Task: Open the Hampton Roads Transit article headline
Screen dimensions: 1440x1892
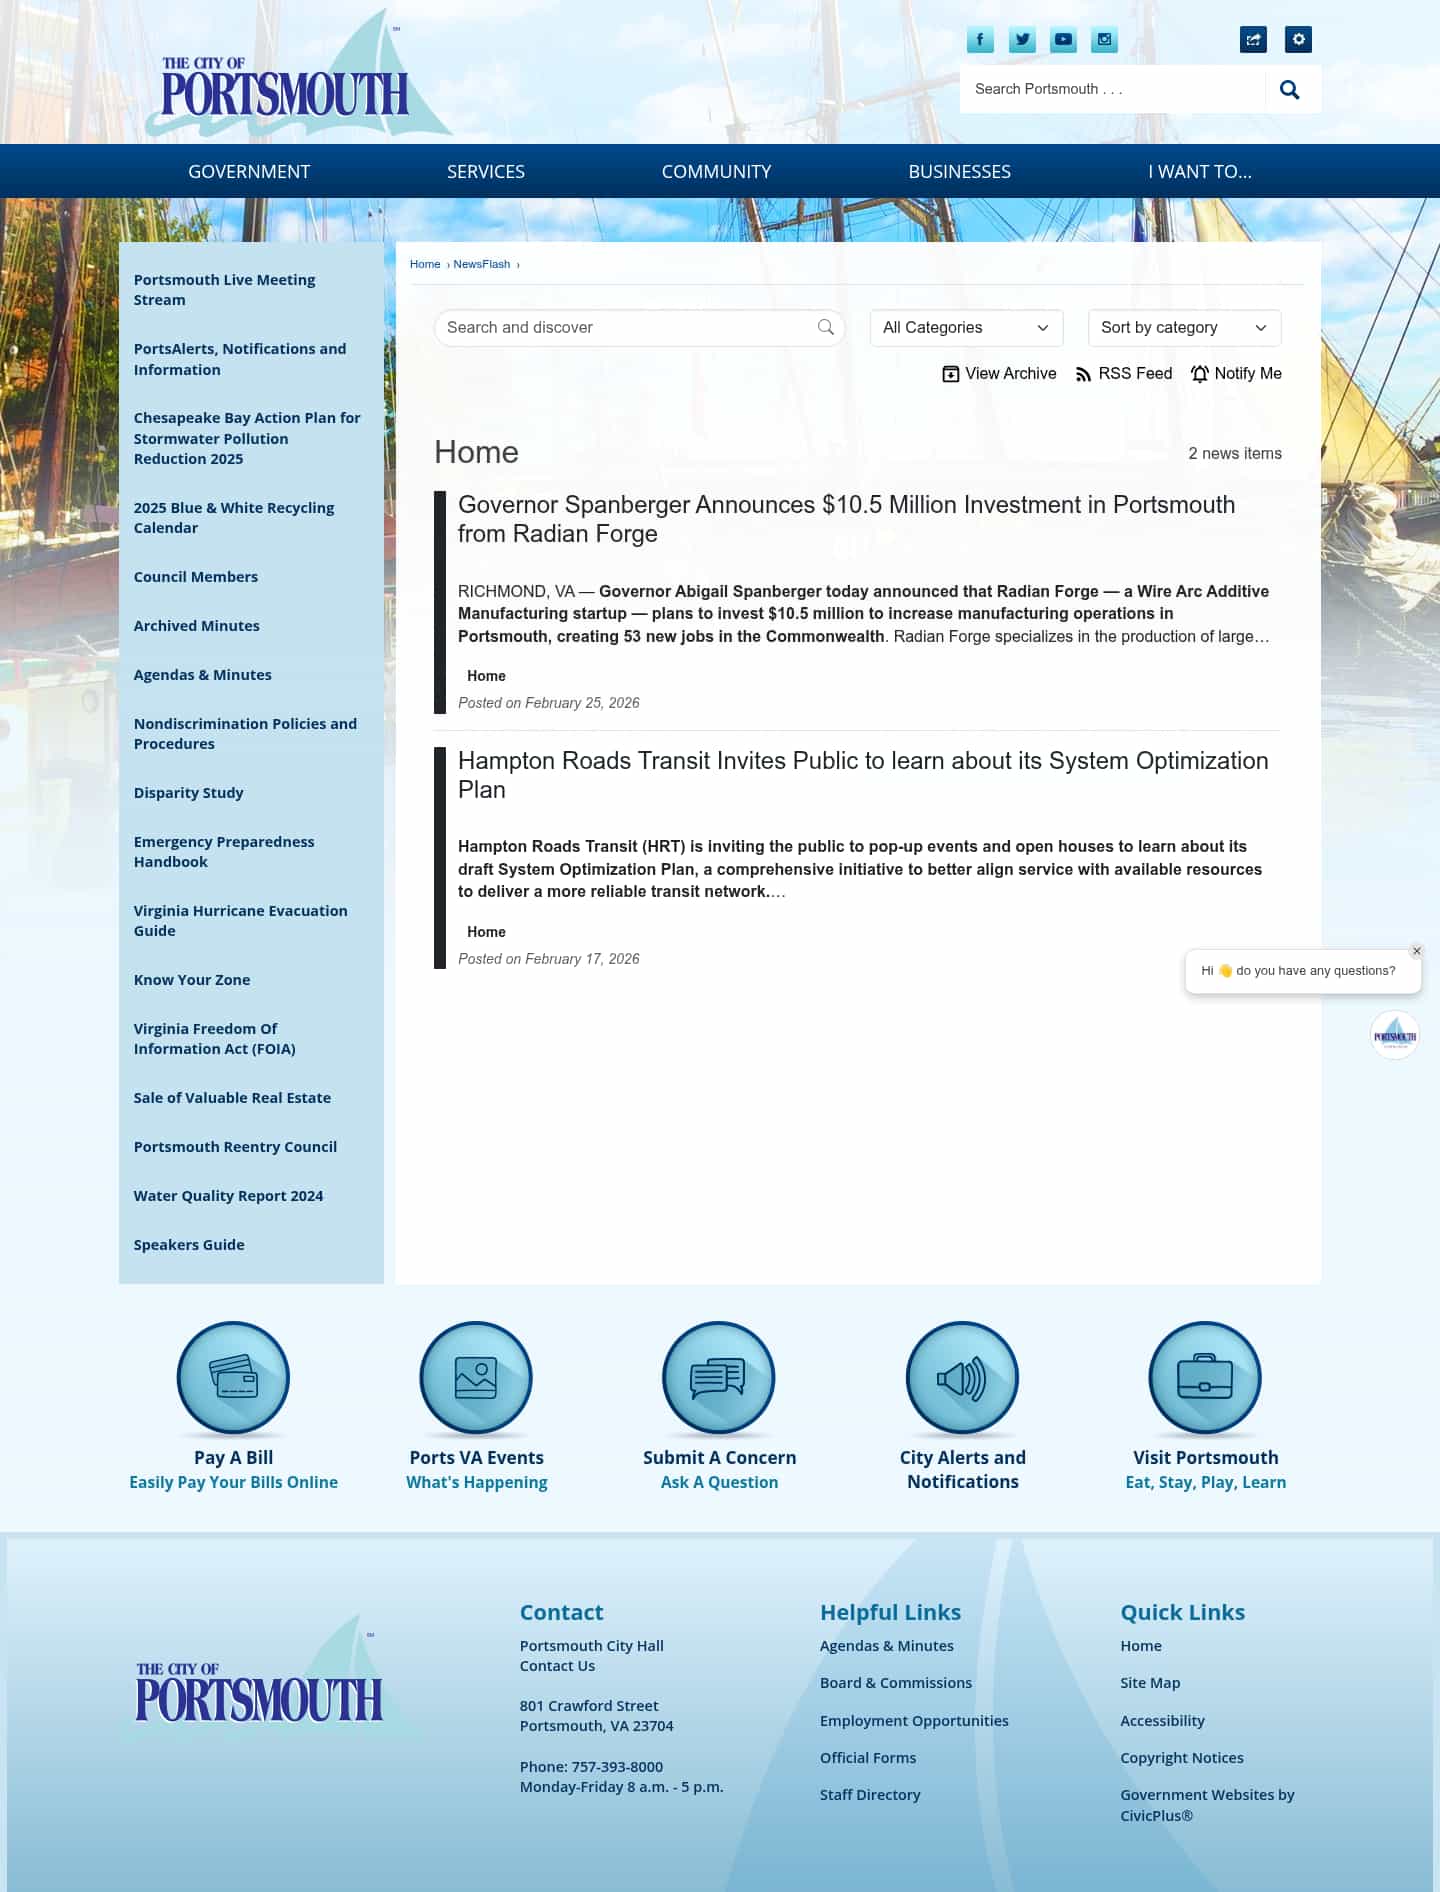Action: [x=863, y=775]
